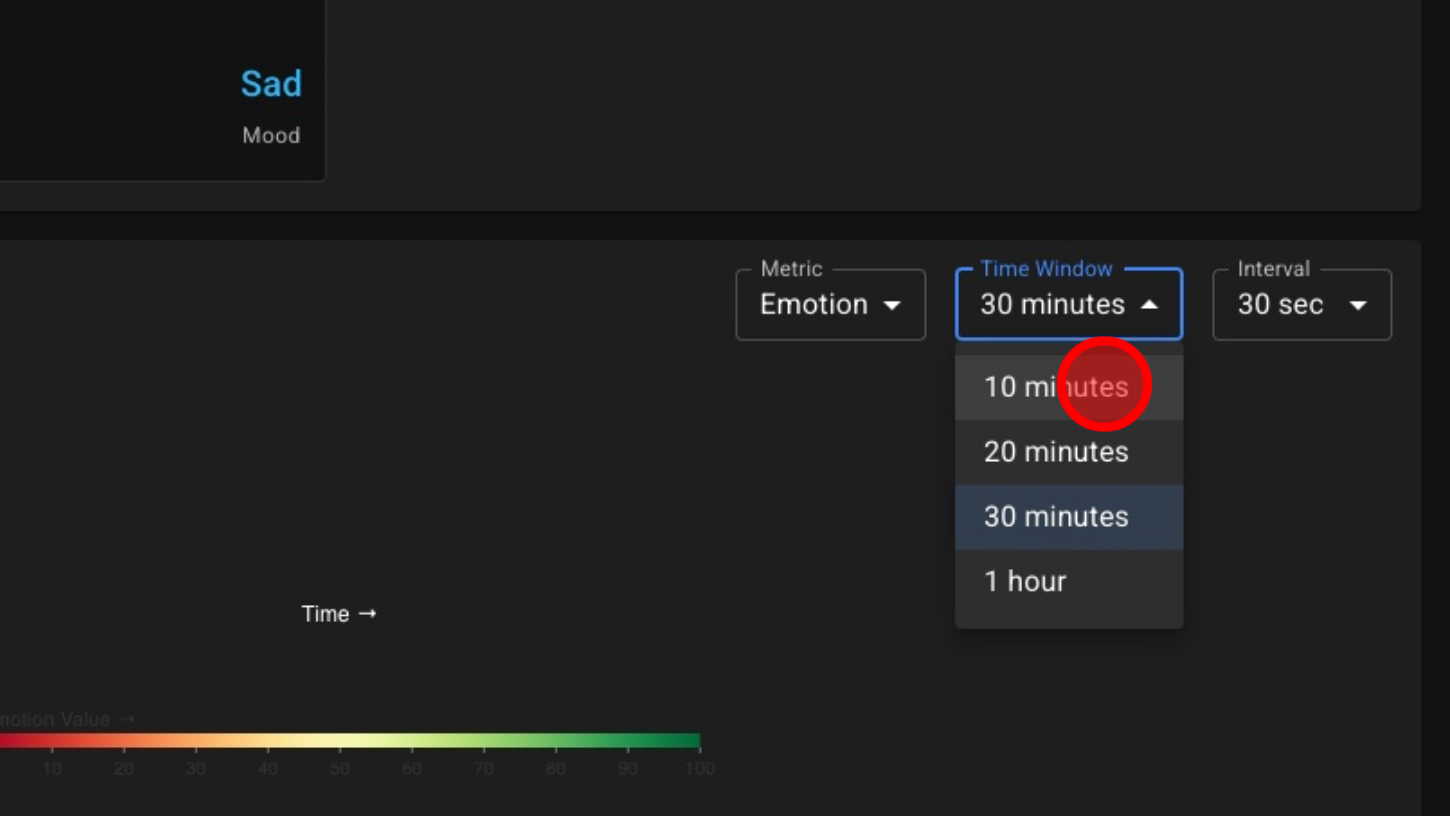The width and height of the screenshot is (1450, 816).
Task: Click the green end of emotion gradient
Action: point(690,741)
